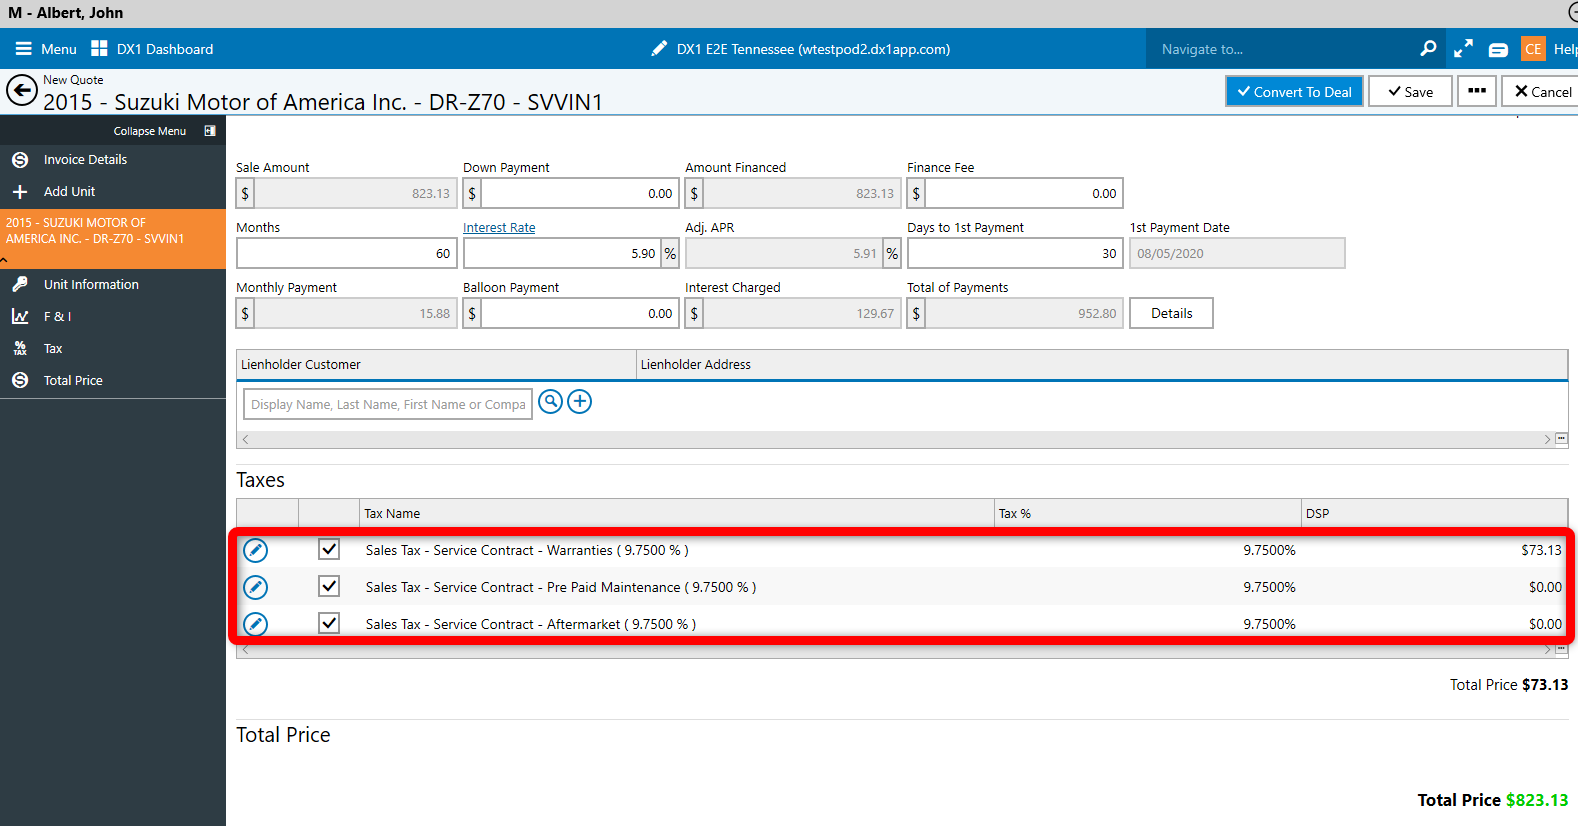Viewport: 1578px width, 826px height.
Task: Search lienholder customer magnifier icon
Action: (550, 402)
